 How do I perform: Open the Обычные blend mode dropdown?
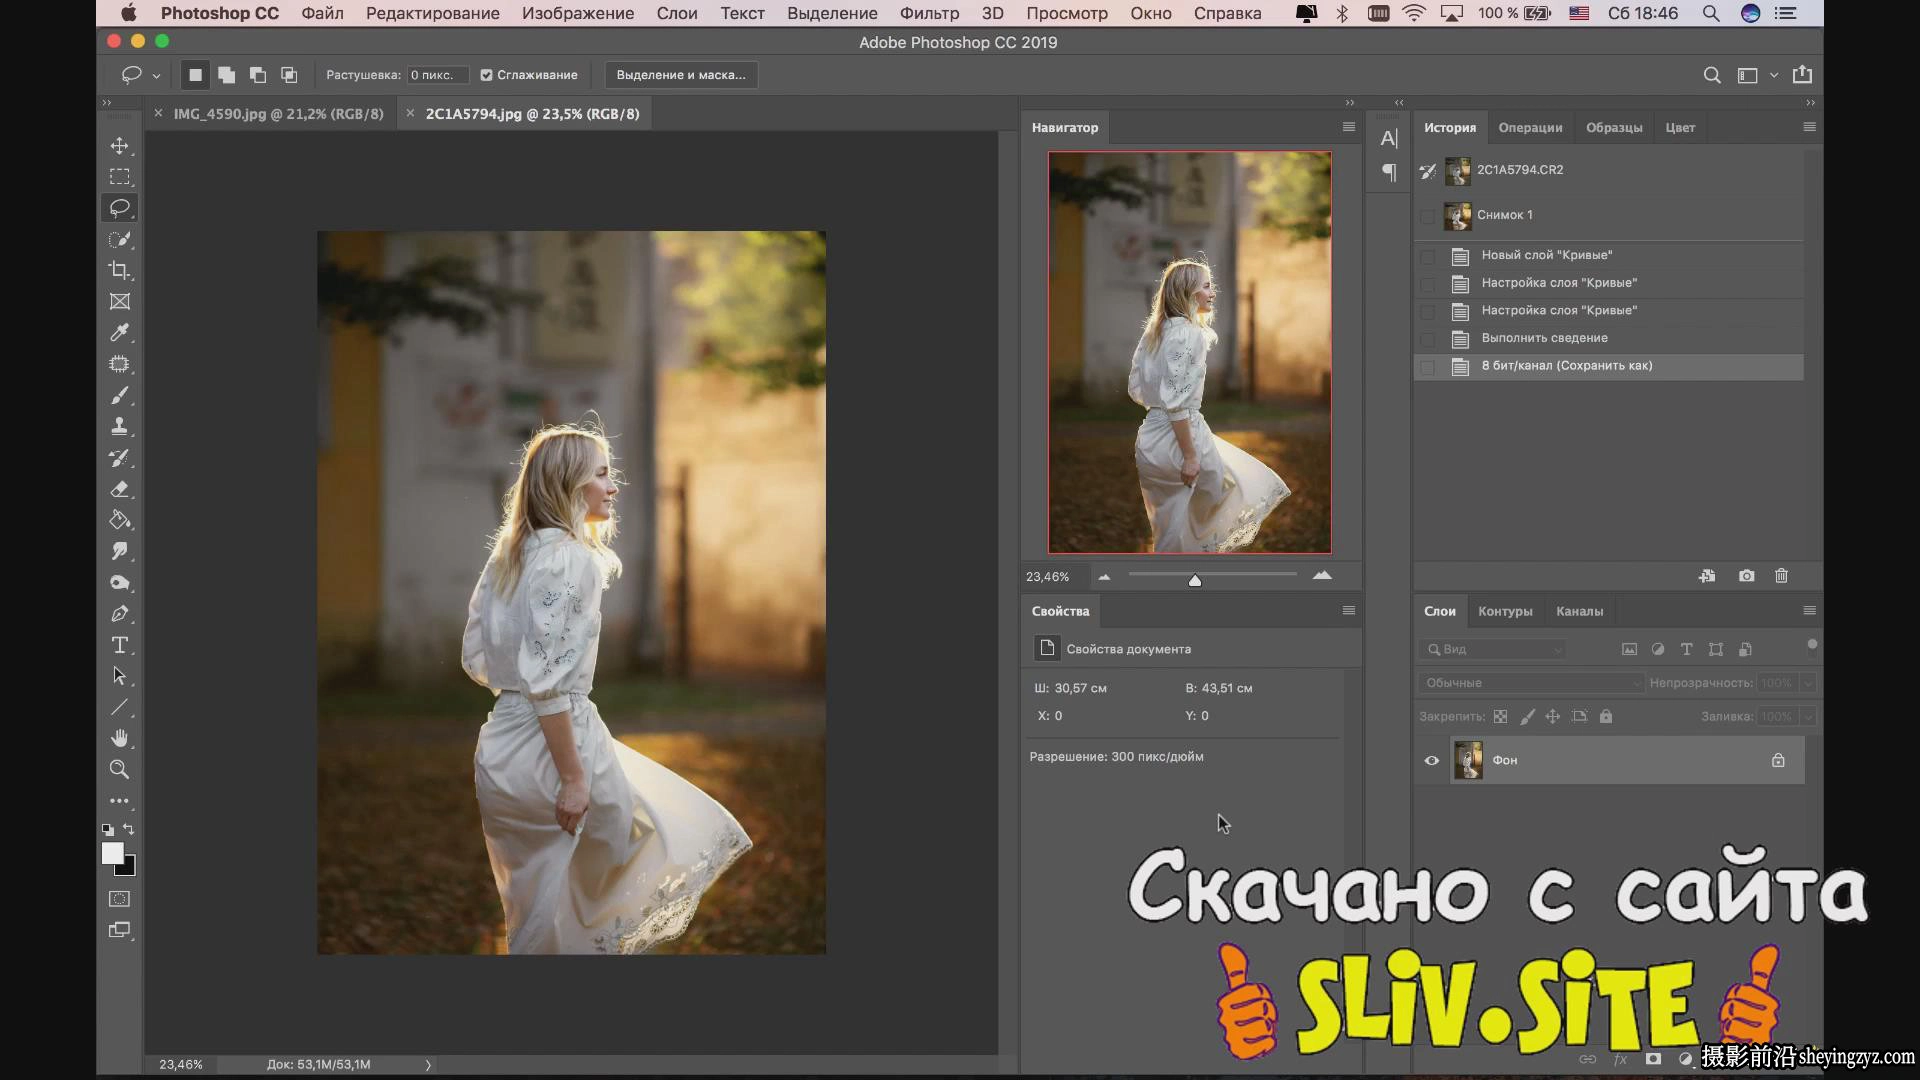(x=1530, y=683)
